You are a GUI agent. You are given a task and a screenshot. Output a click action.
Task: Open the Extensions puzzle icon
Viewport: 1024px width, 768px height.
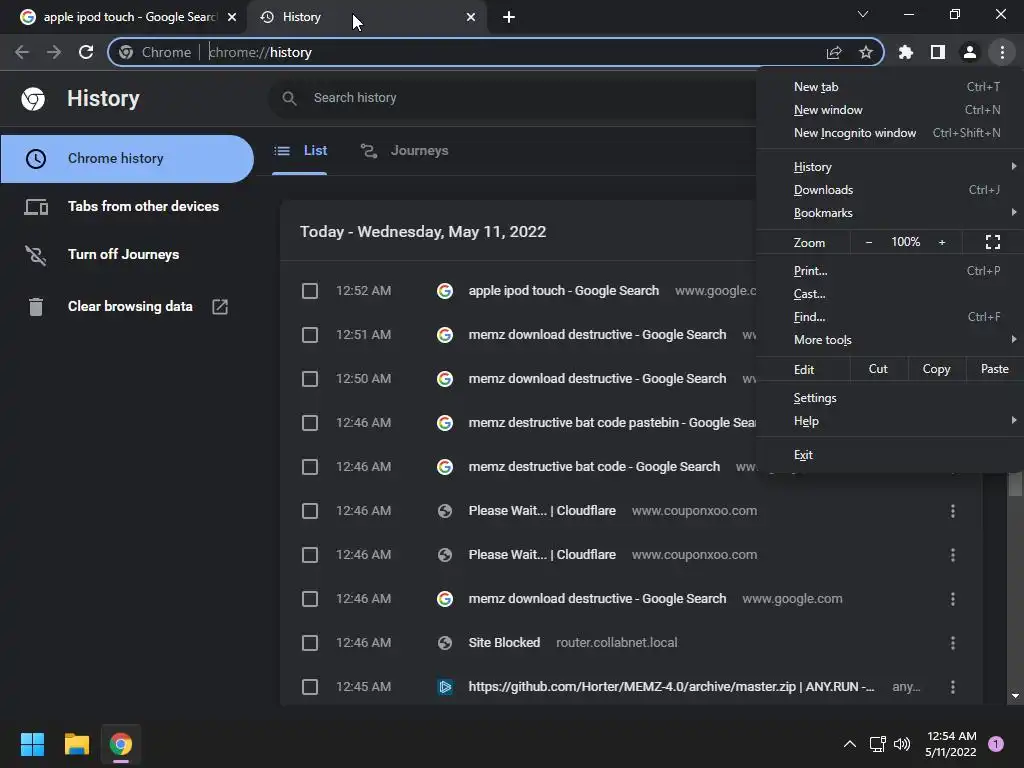pyautogui.click(x=906, y=52)
